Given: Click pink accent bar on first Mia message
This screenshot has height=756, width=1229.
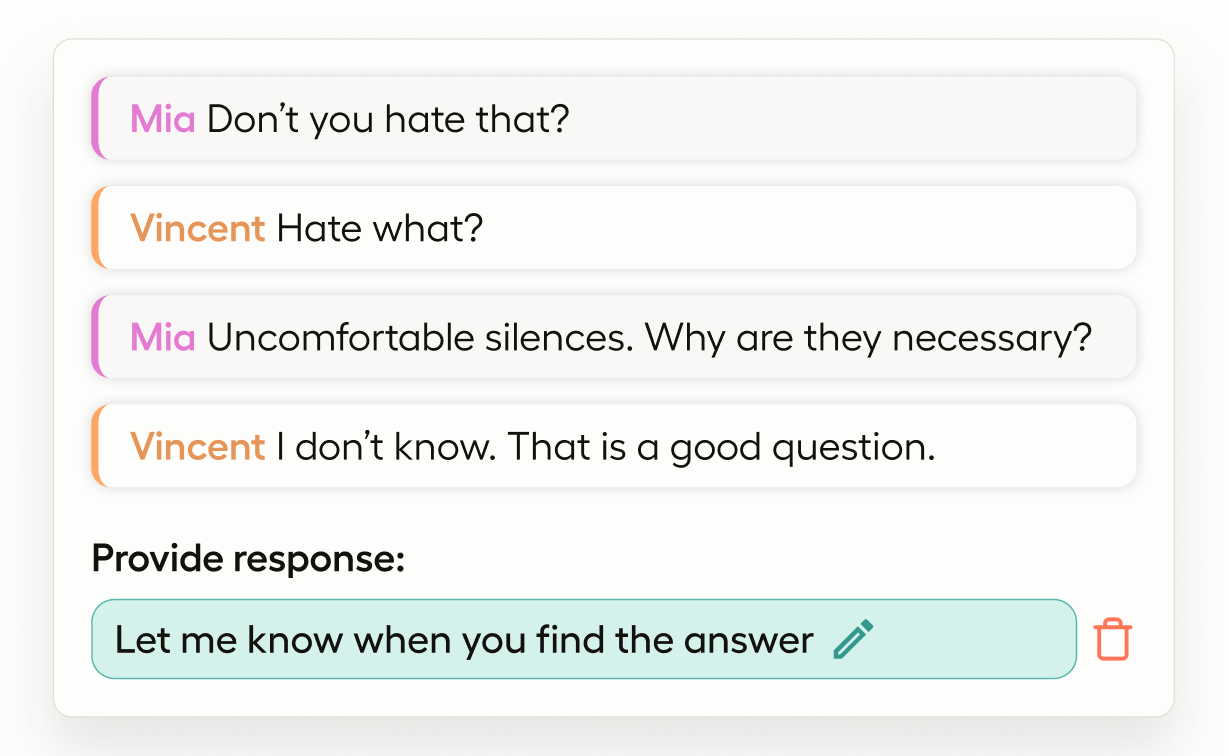Looking at the screenshot, I should 96,119.
